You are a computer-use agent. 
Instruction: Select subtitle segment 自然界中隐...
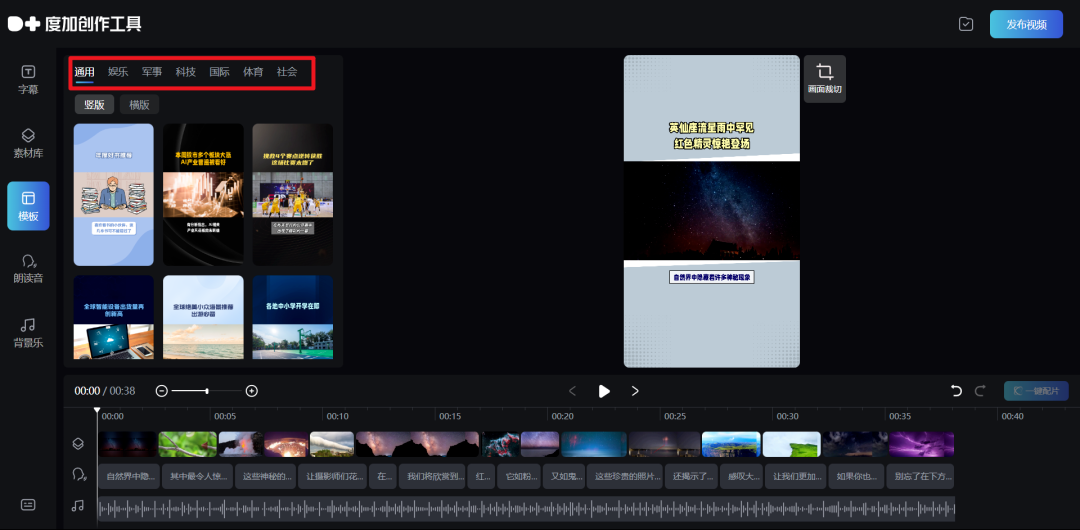click(x=129, y=476)
